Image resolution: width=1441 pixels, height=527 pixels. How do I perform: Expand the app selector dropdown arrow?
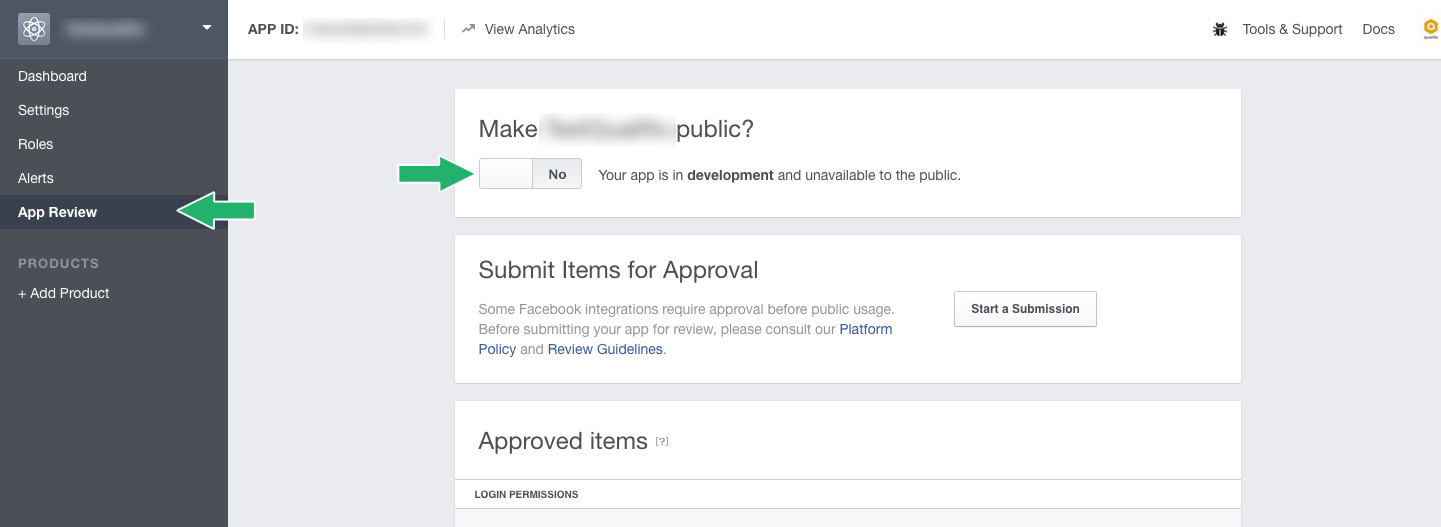point(207,27)
